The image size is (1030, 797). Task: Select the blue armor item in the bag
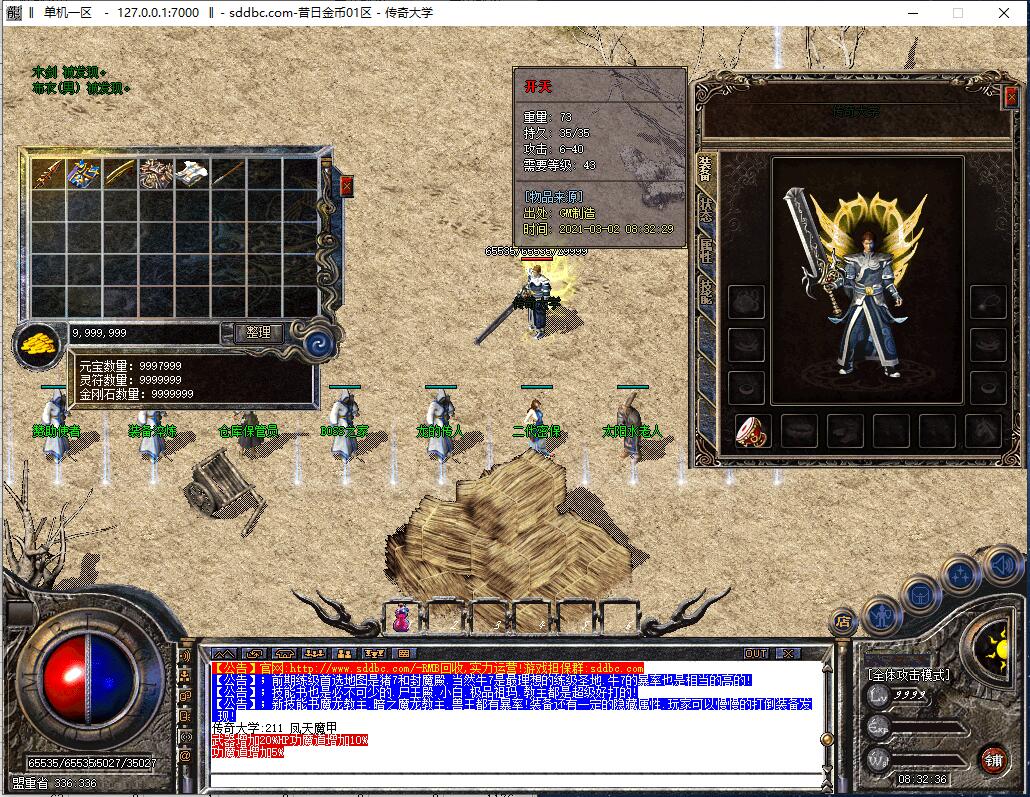[84, 173]
